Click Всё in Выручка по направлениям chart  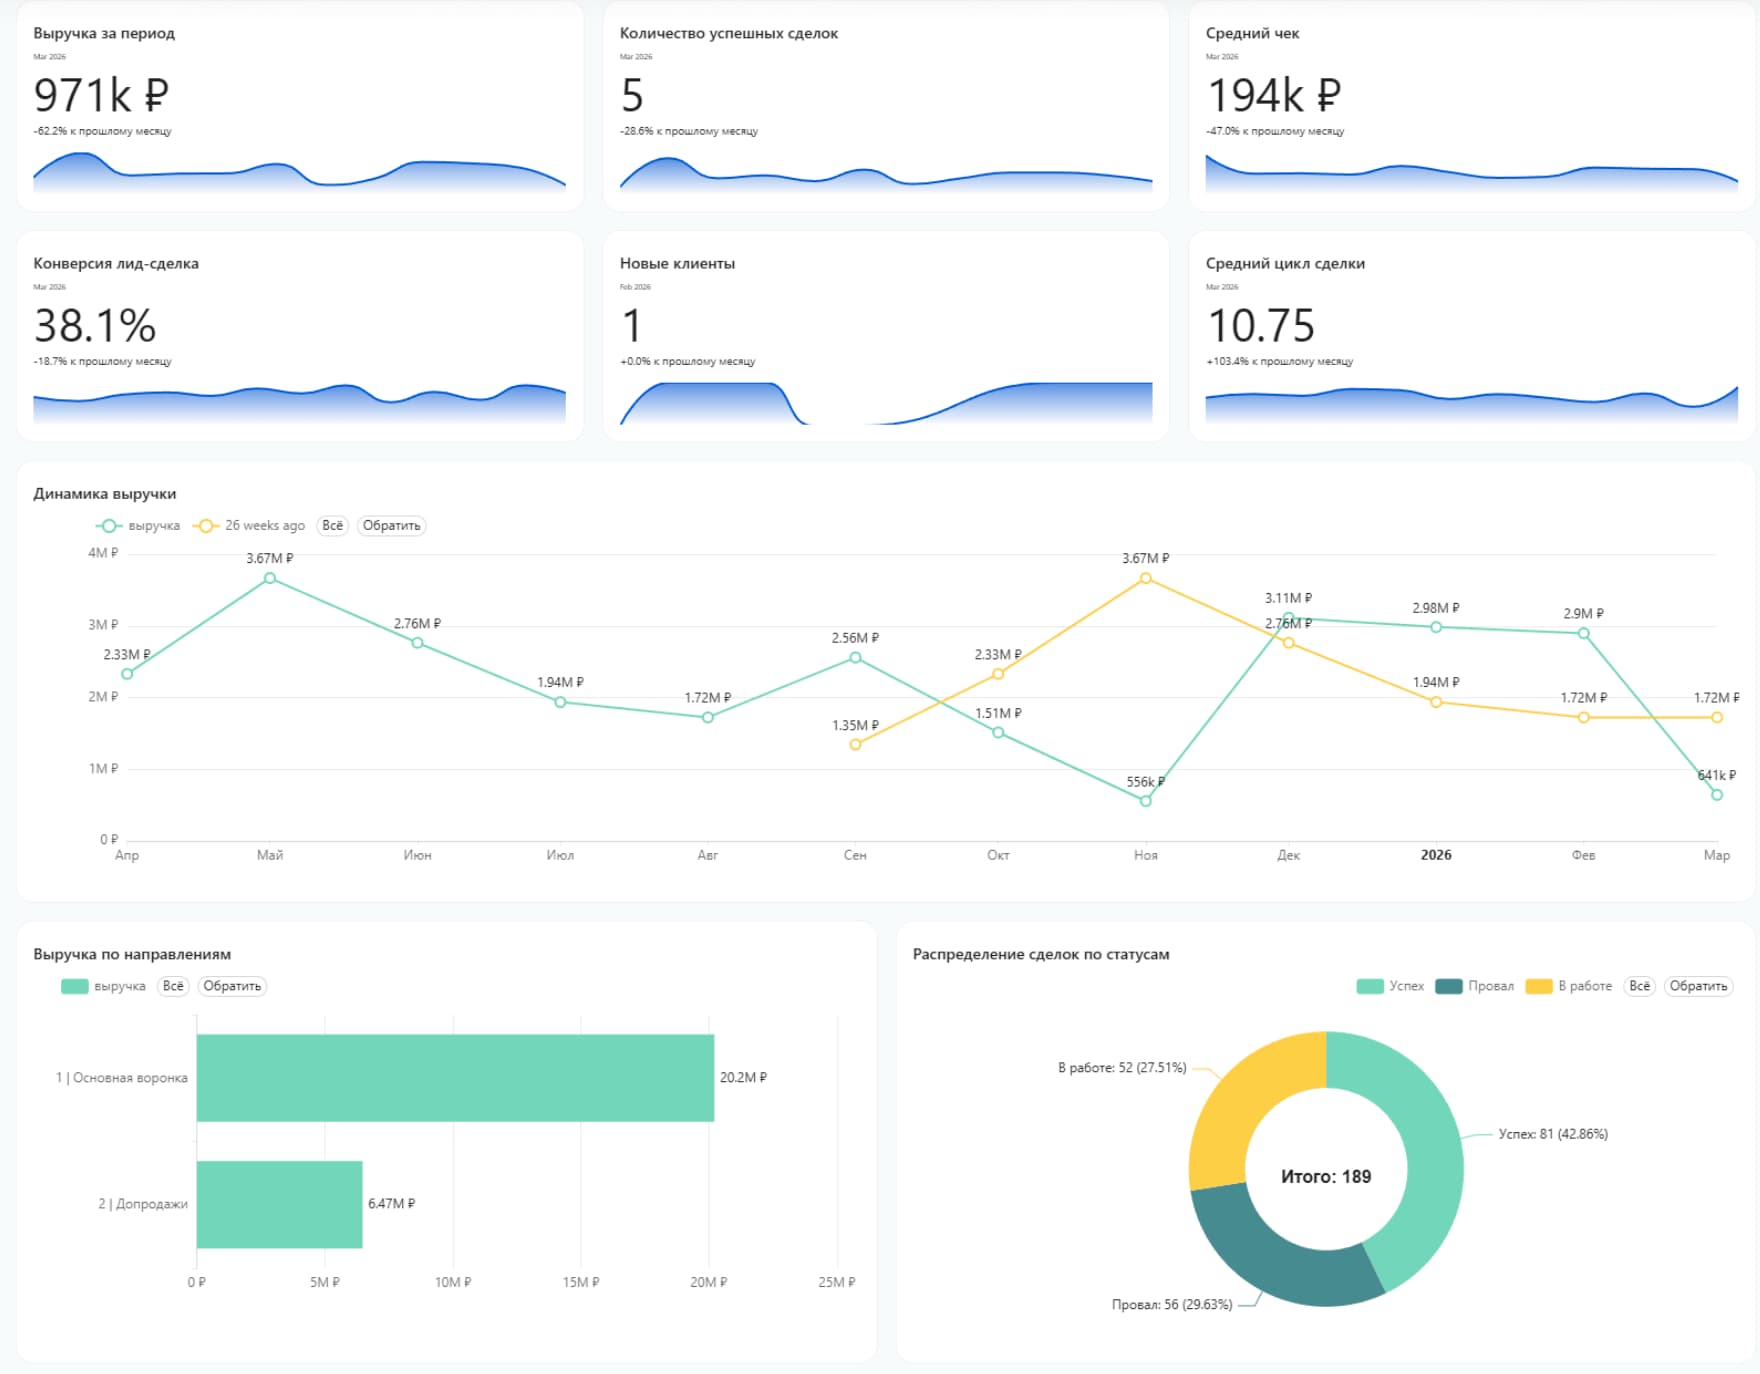(173, 986)
